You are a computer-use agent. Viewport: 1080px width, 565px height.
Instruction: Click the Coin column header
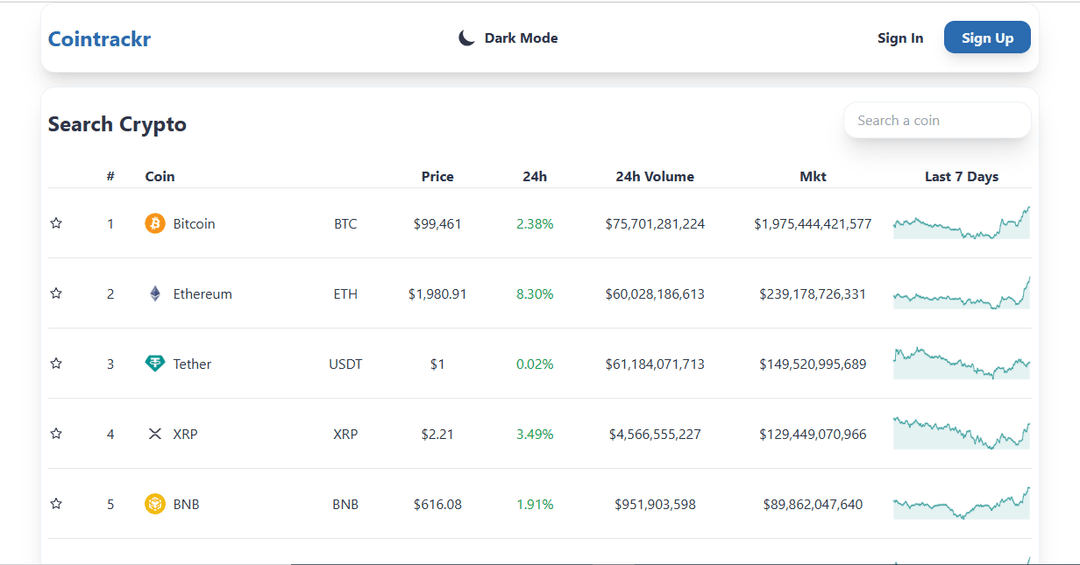pyautogui.click(x=160, y=176)
